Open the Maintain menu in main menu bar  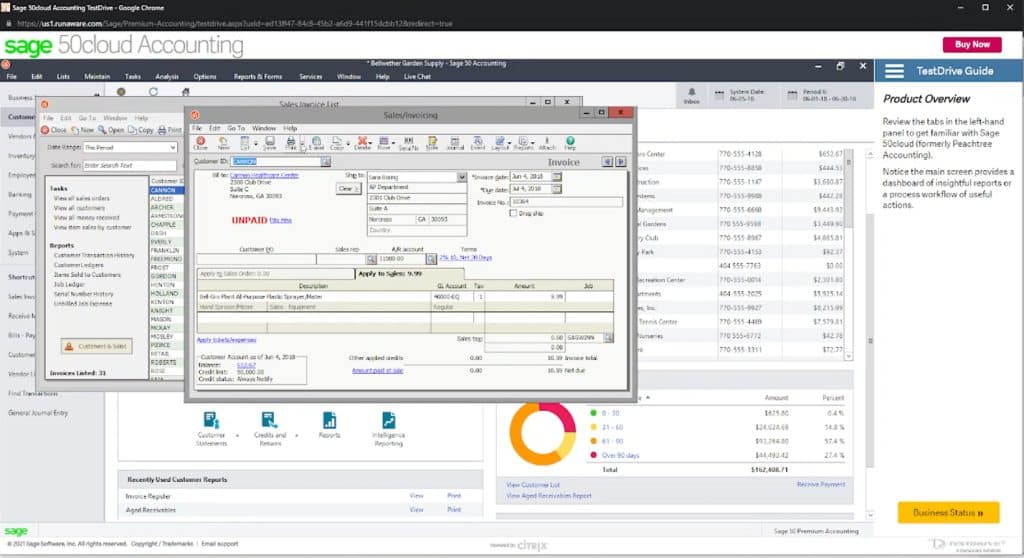(97, 76)
